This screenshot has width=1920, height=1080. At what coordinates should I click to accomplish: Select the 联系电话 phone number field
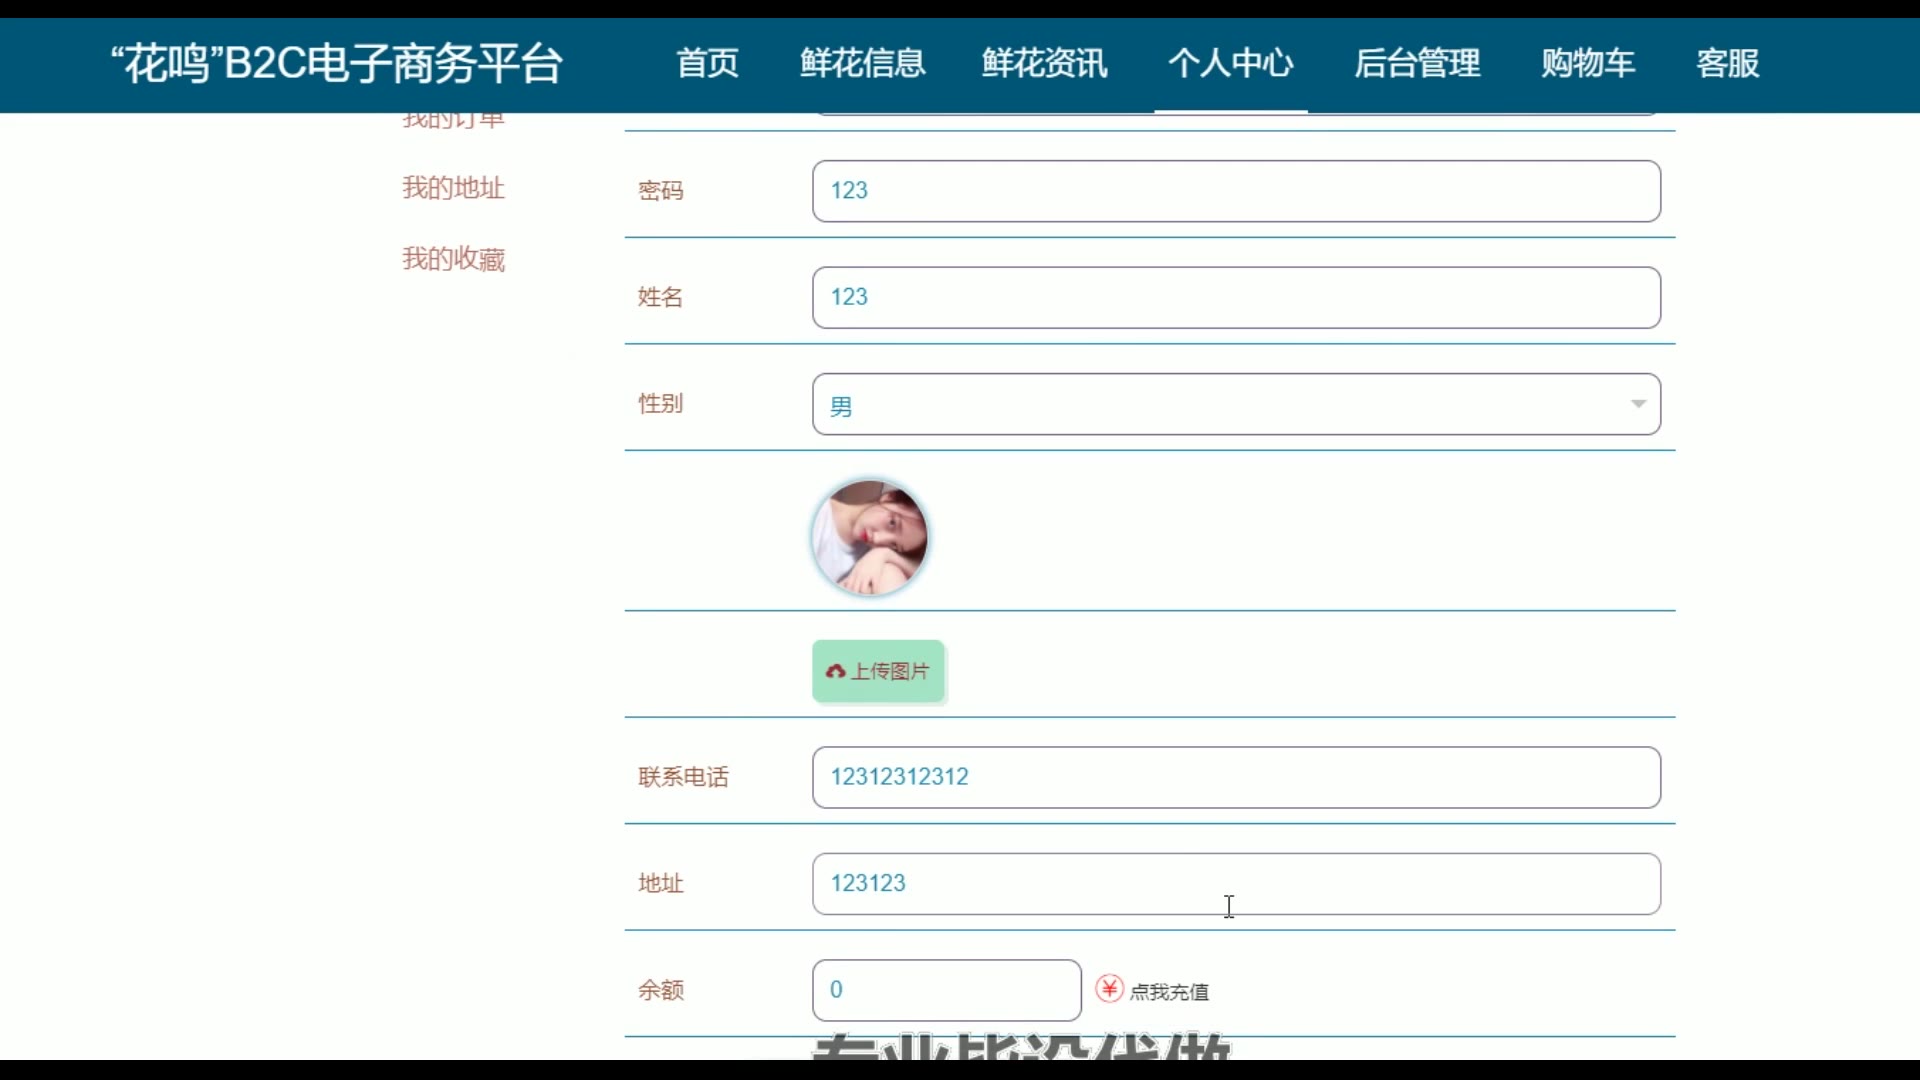click(x=1236, y=777)
